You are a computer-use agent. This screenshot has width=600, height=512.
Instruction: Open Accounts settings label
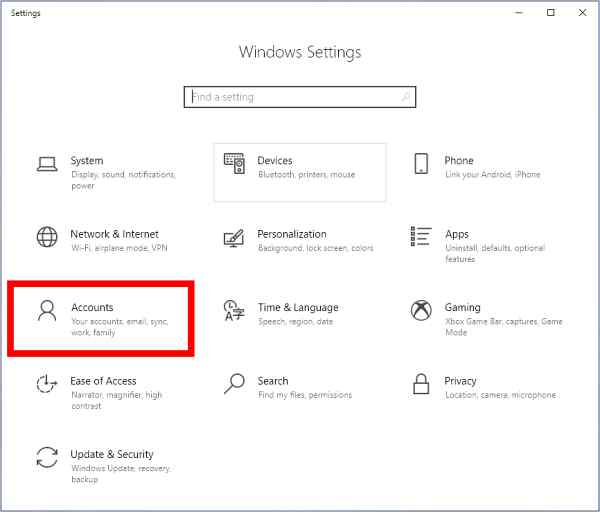pyautogui.click(x=92, y=307)
